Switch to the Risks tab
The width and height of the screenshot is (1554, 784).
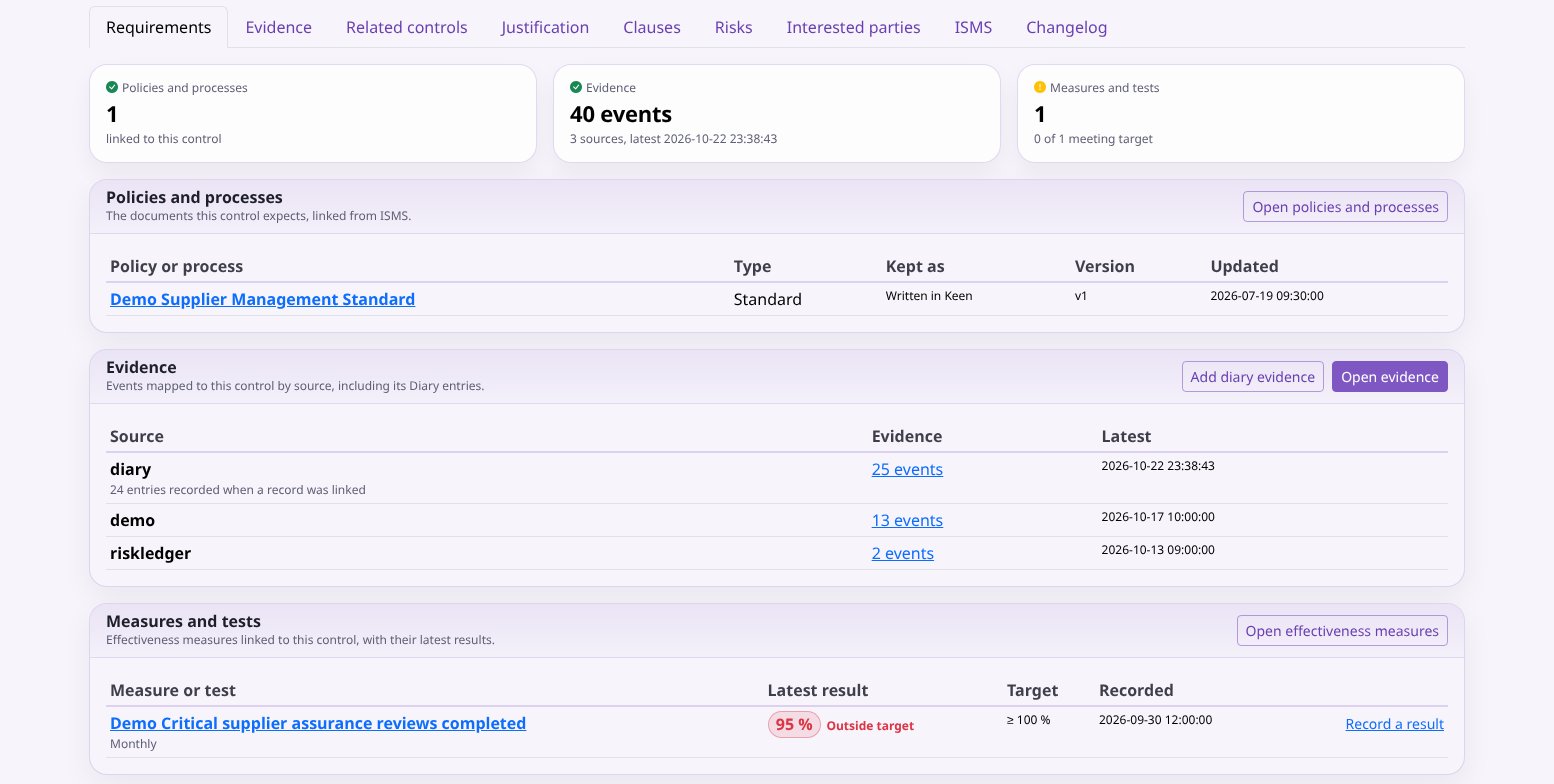pos(733,27)
